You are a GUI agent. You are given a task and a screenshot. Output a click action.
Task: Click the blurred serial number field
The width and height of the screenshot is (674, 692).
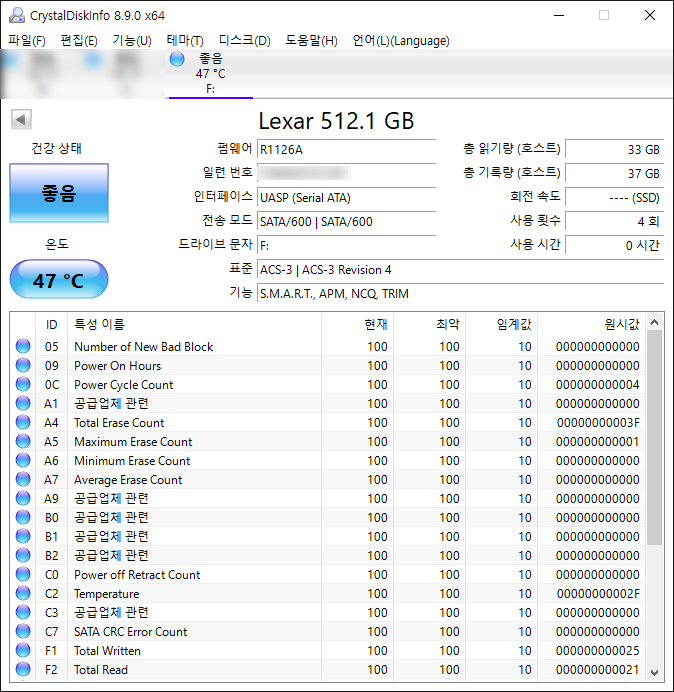coord(346,173)
